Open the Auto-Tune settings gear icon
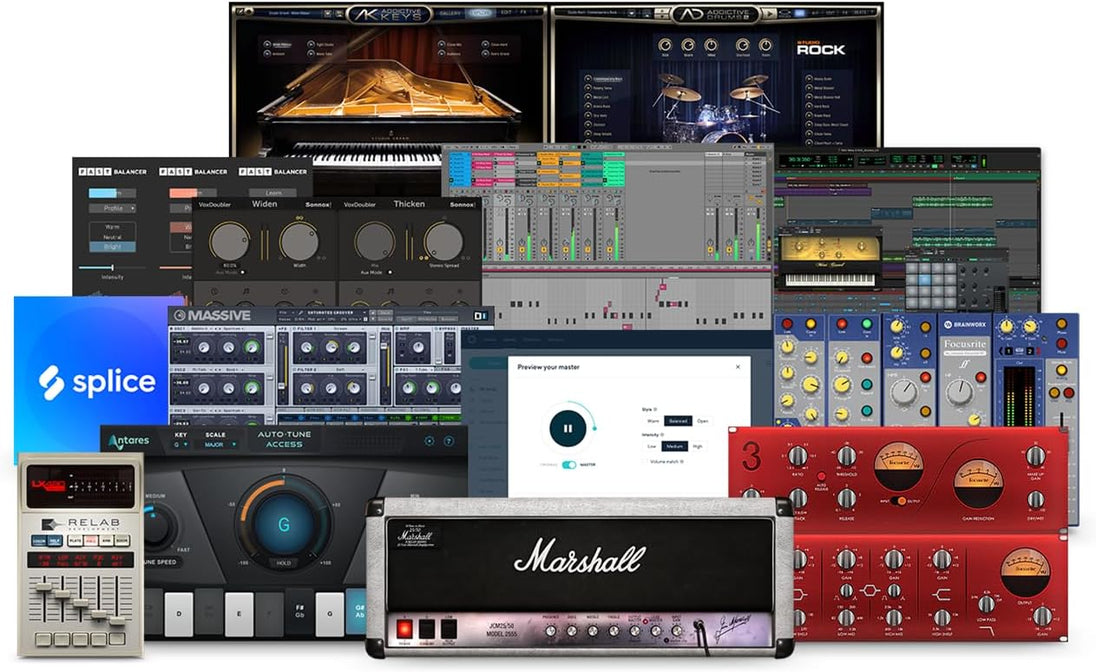1096x672 pixels. (x=430, y=441)
